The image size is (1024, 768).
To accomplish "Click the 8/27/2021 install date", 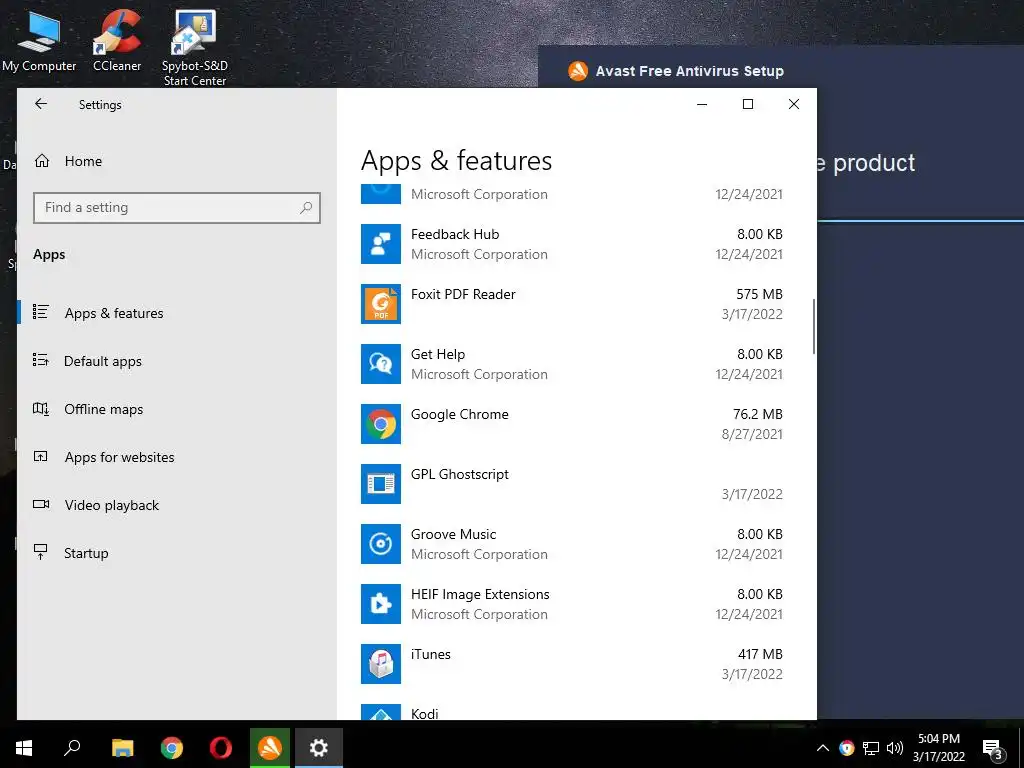I will pyautogui.click(x=752, y=434).
